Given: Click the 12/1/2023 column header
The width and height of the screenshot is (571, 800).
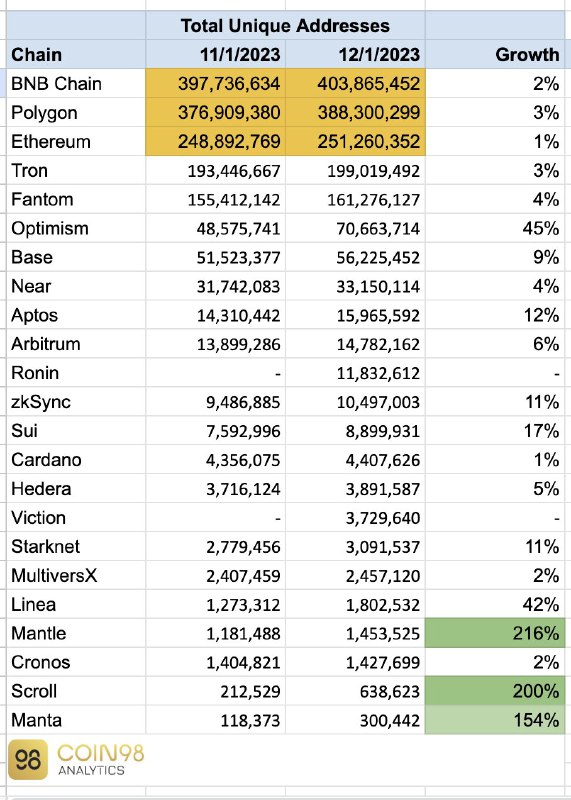Looking at the screenshot, I should (x=355, y=55).
